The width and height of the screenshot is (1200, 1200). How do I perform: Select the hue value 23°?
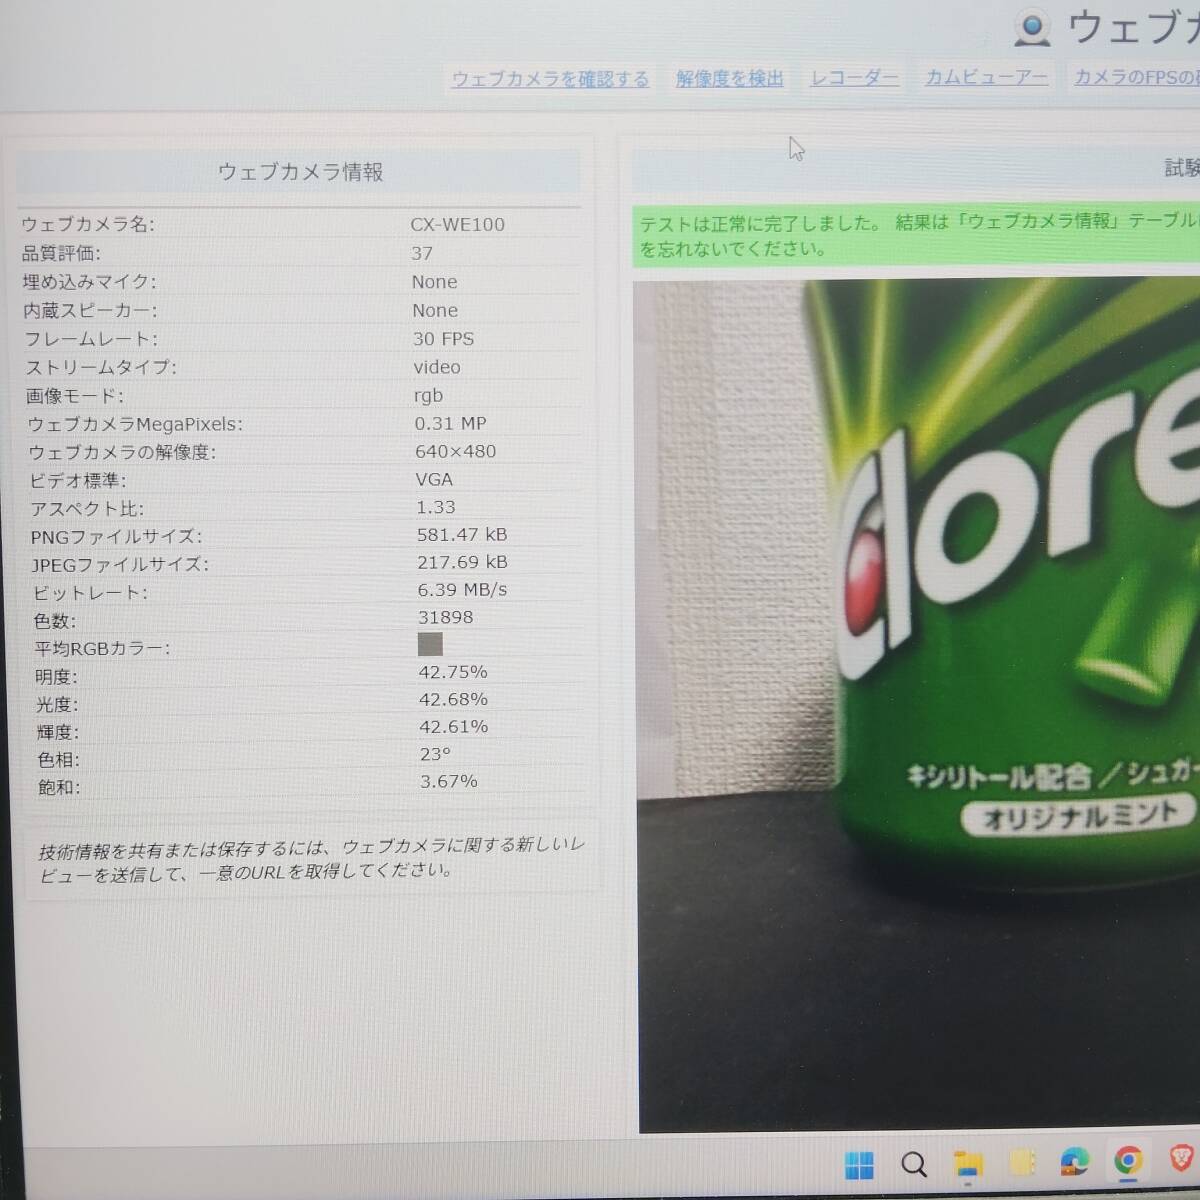[x=435, y=754]
